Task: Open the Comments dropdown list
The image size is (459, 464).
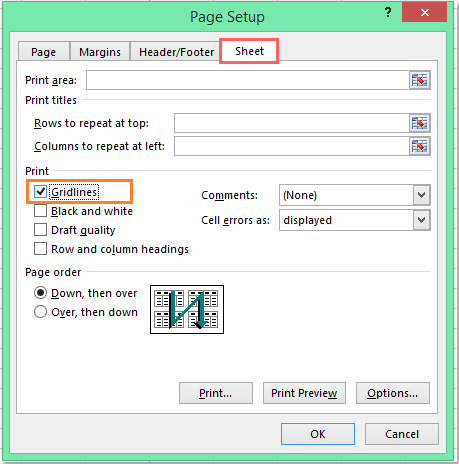Action: click(x=421, y=195)
